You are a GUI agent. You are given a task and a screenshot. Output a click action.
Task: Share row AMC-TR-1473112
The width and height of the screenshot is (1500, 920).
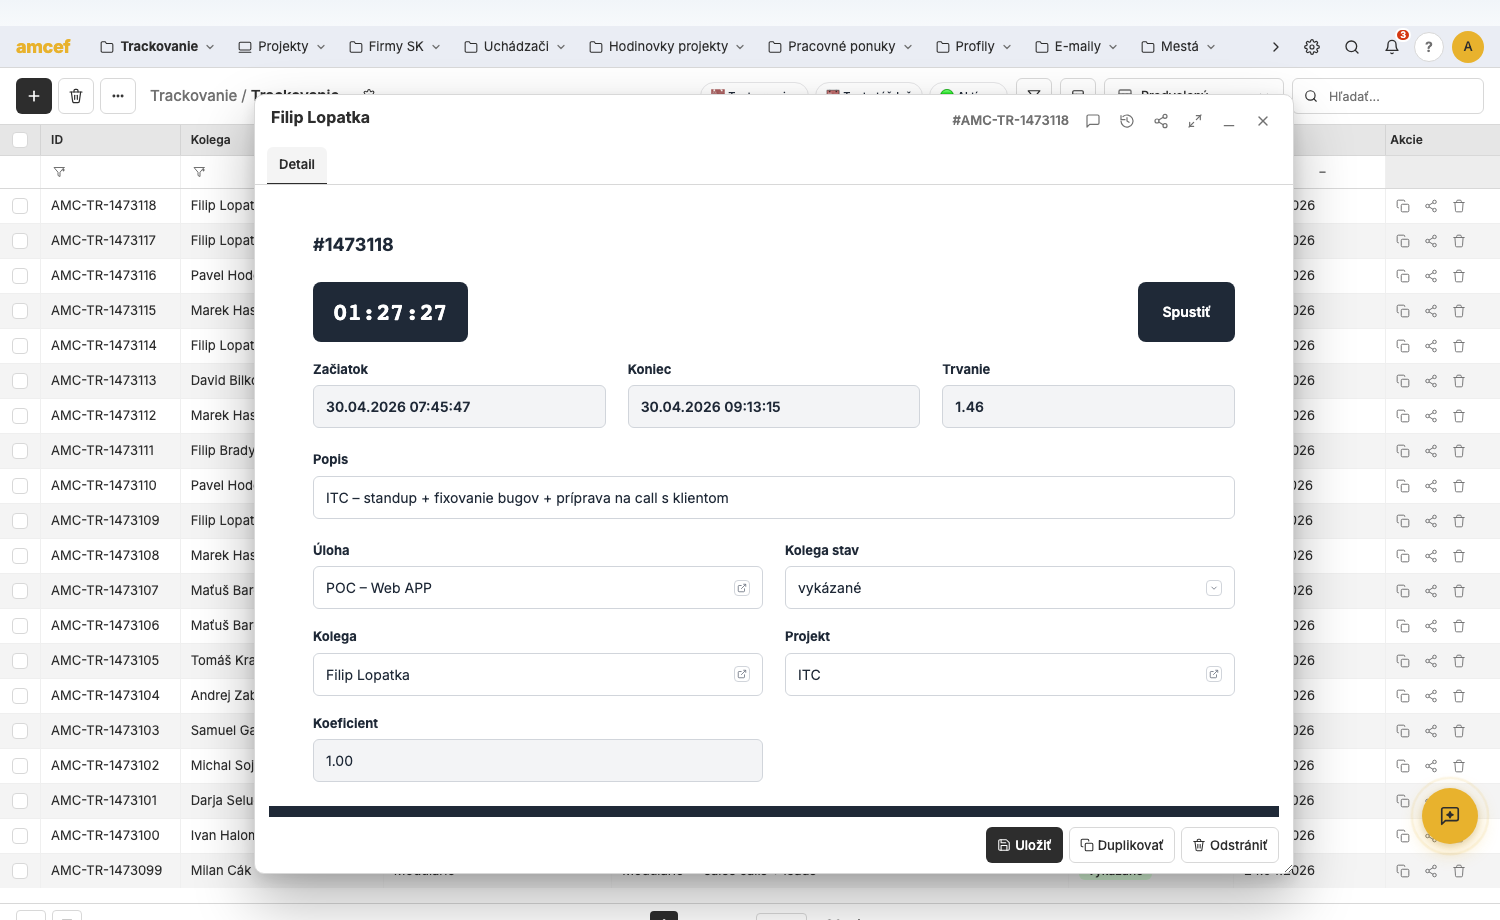[x=1431, y=416]
